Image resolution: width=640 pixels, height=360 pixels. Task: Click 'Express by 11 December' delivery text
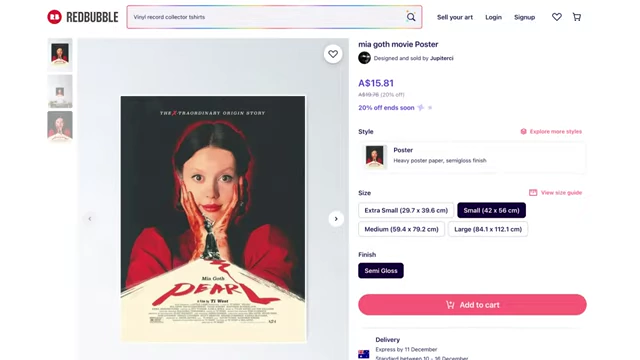coord(406,349)
